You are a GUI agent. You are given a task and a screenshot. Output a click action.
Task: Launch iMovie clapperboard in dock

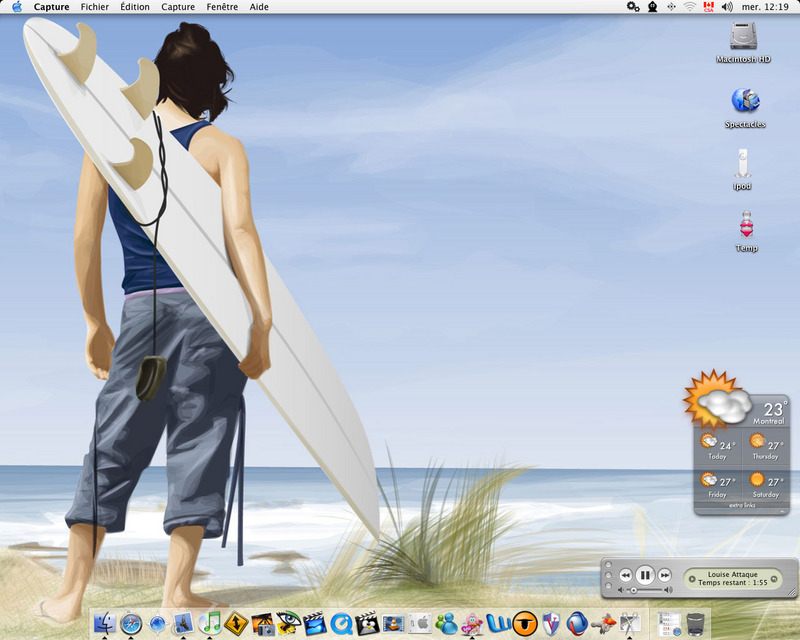(x=315, y=623)
